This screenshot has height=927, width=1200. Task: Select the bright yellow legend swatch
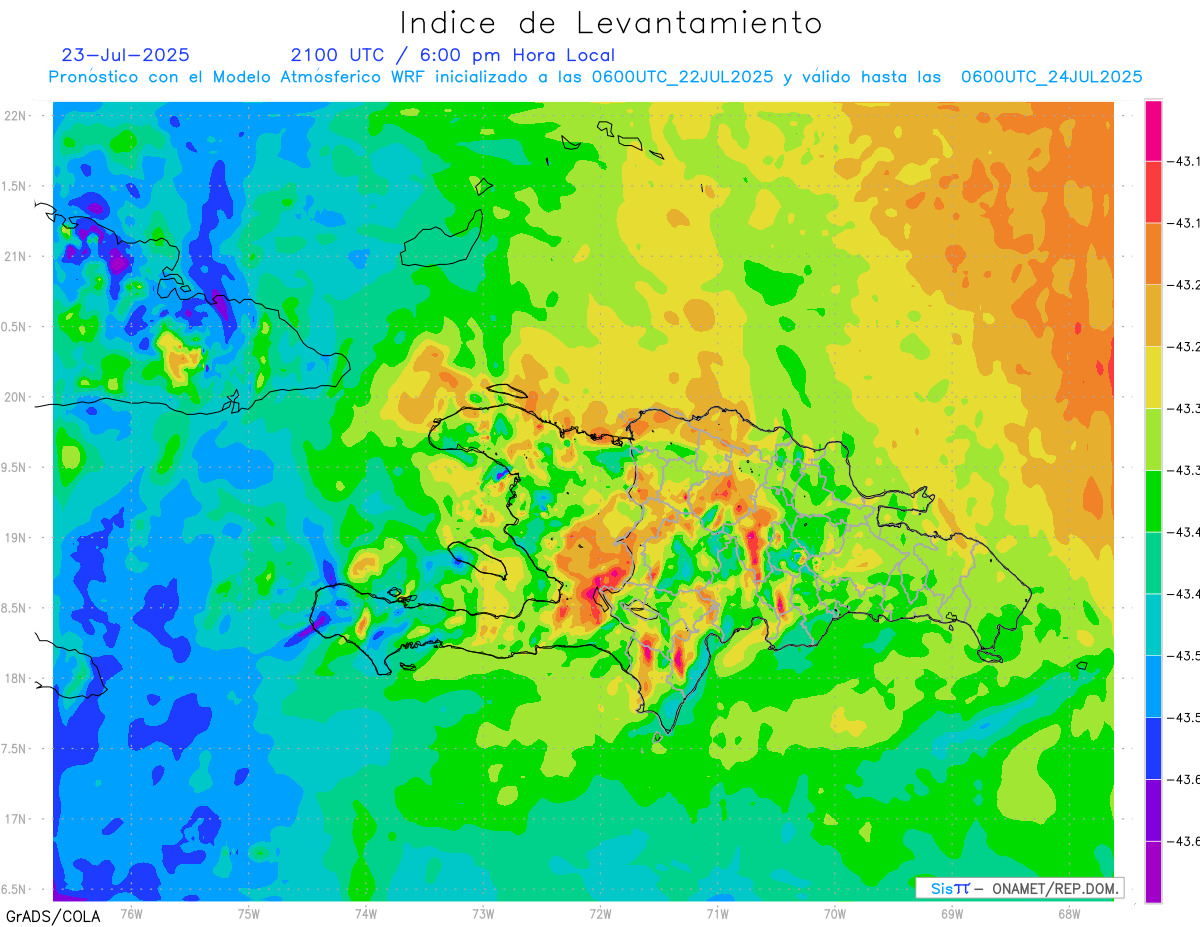coord(1153,377)
